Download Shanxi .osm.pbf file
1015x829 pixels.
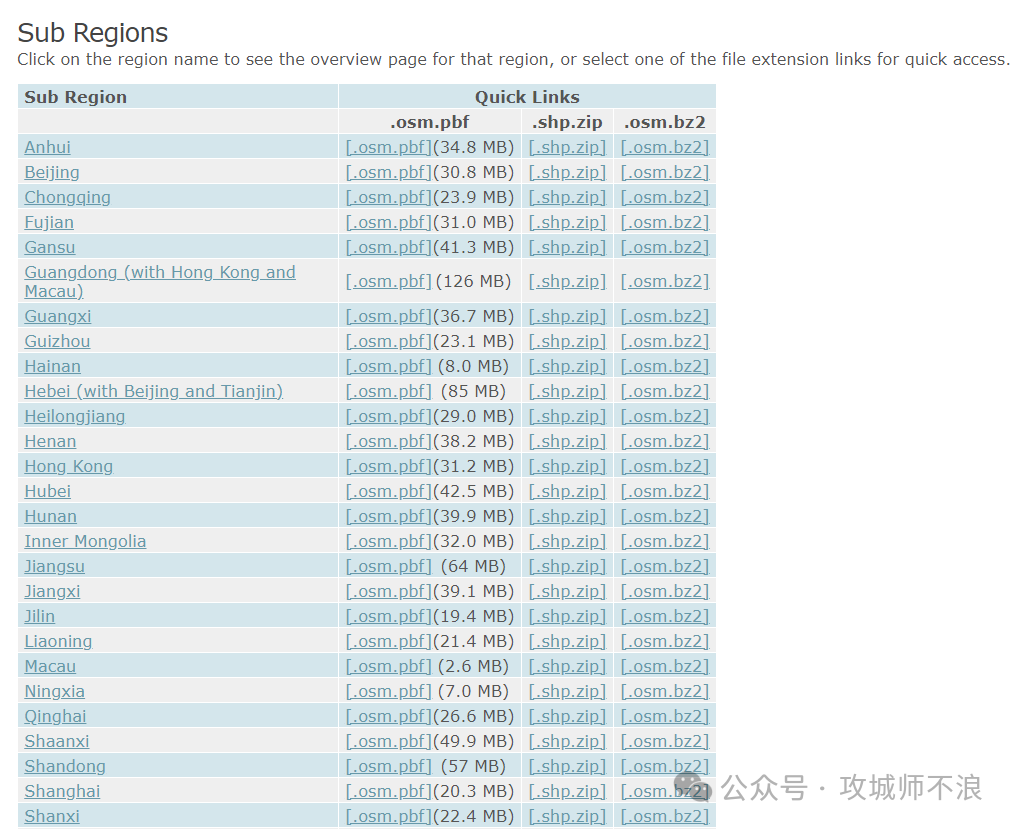[388, 817]
